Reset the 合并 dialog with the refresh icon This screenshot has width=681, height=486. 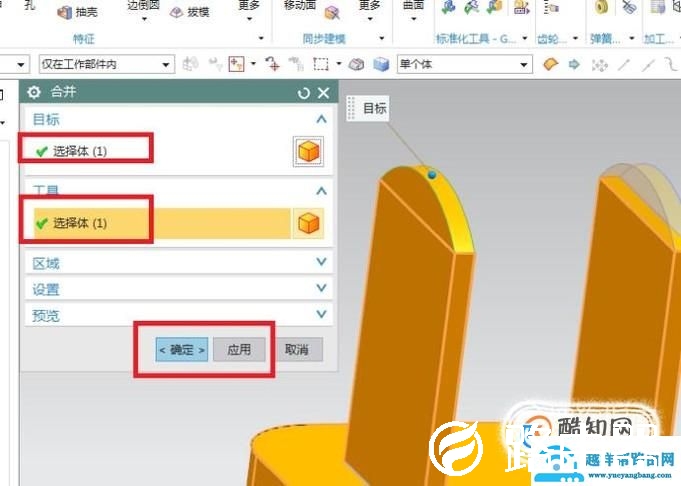tap(304, 93)
